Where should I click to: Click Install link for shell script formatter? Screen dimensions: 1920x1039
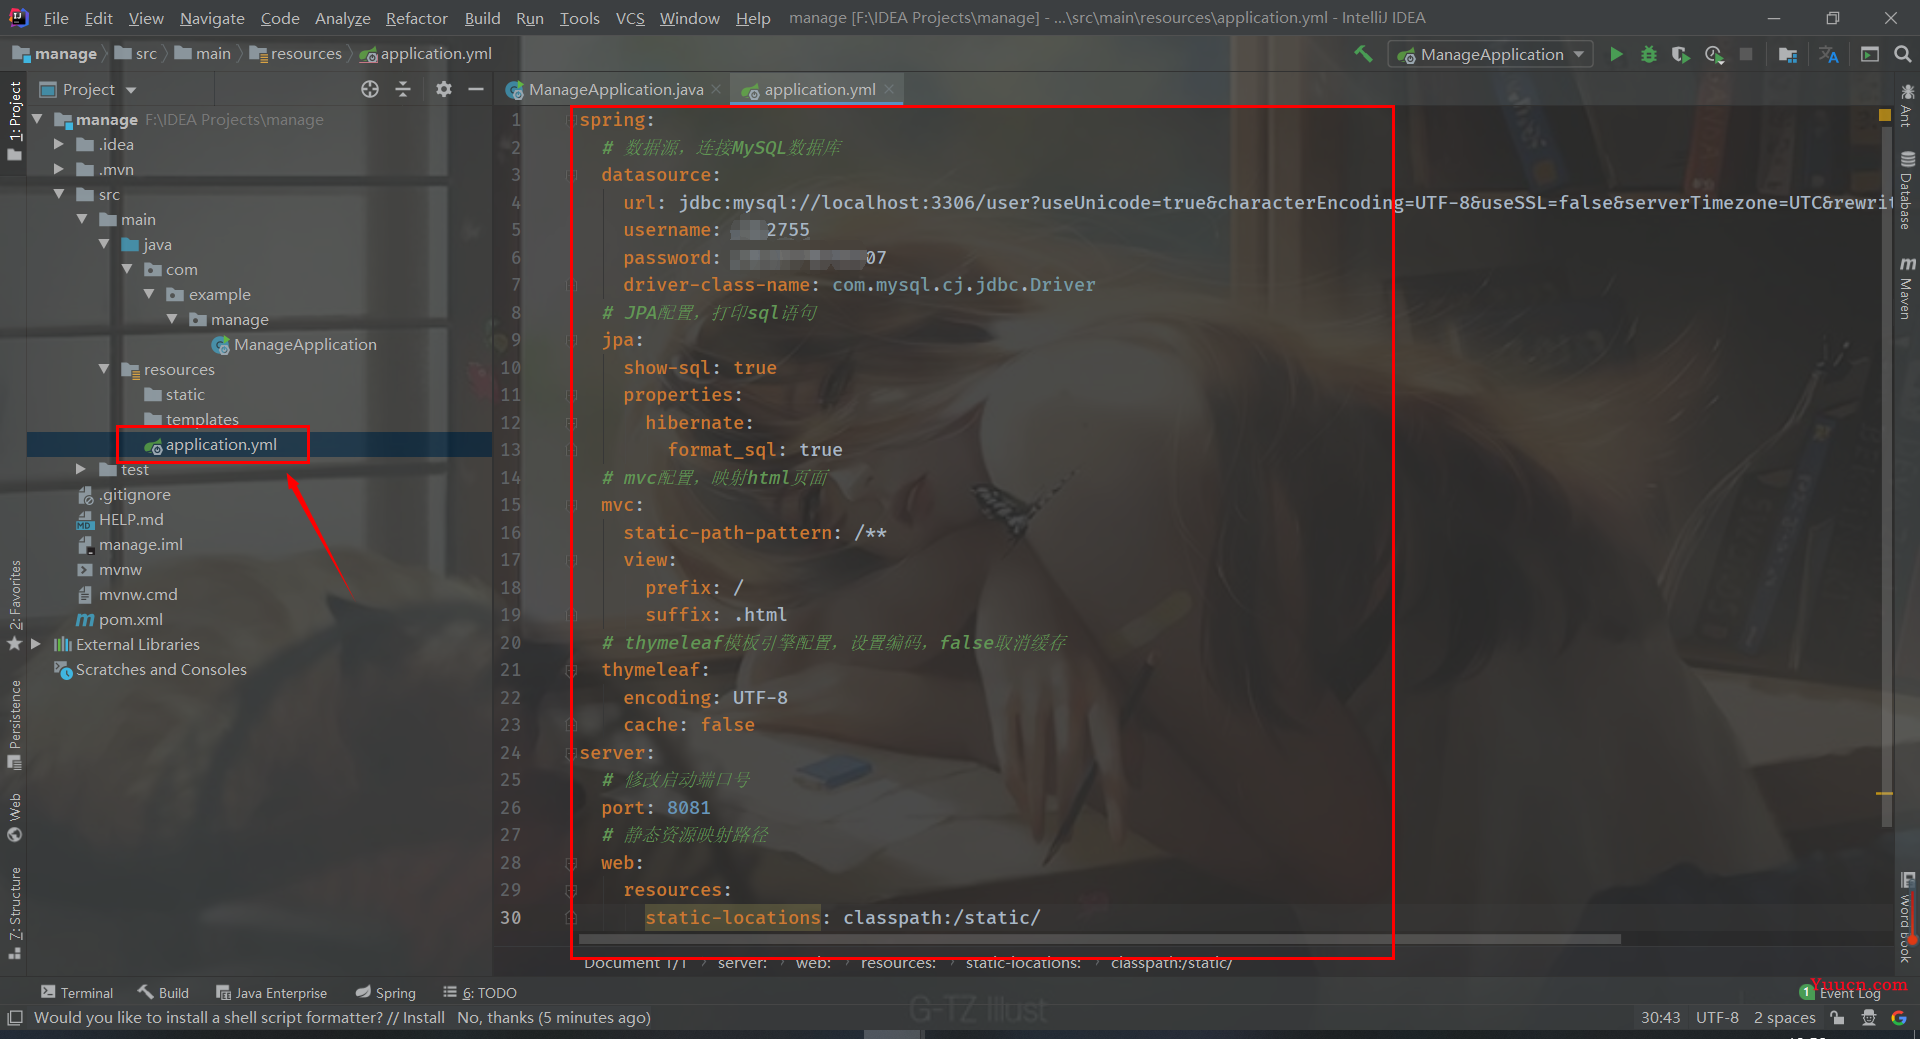[423, 1018]
